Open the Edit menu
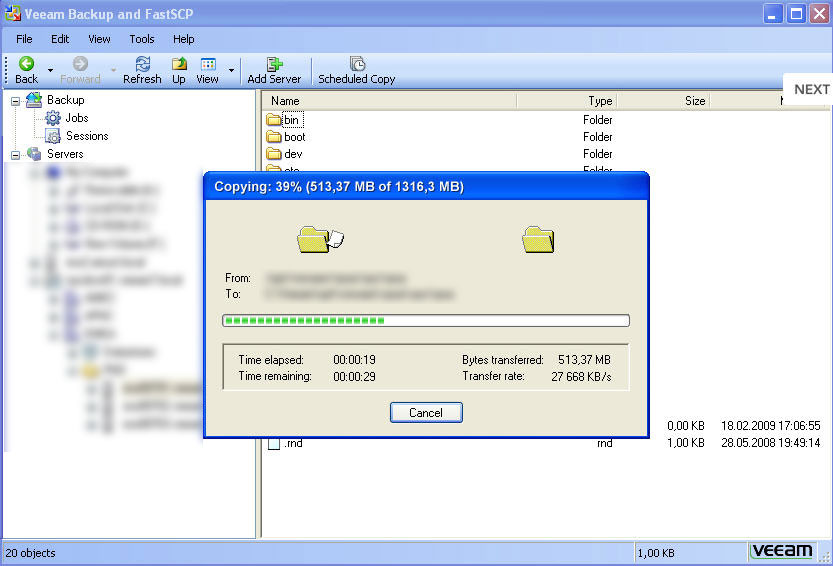Viewport: 833px width, 566px height. pos(60,39)
